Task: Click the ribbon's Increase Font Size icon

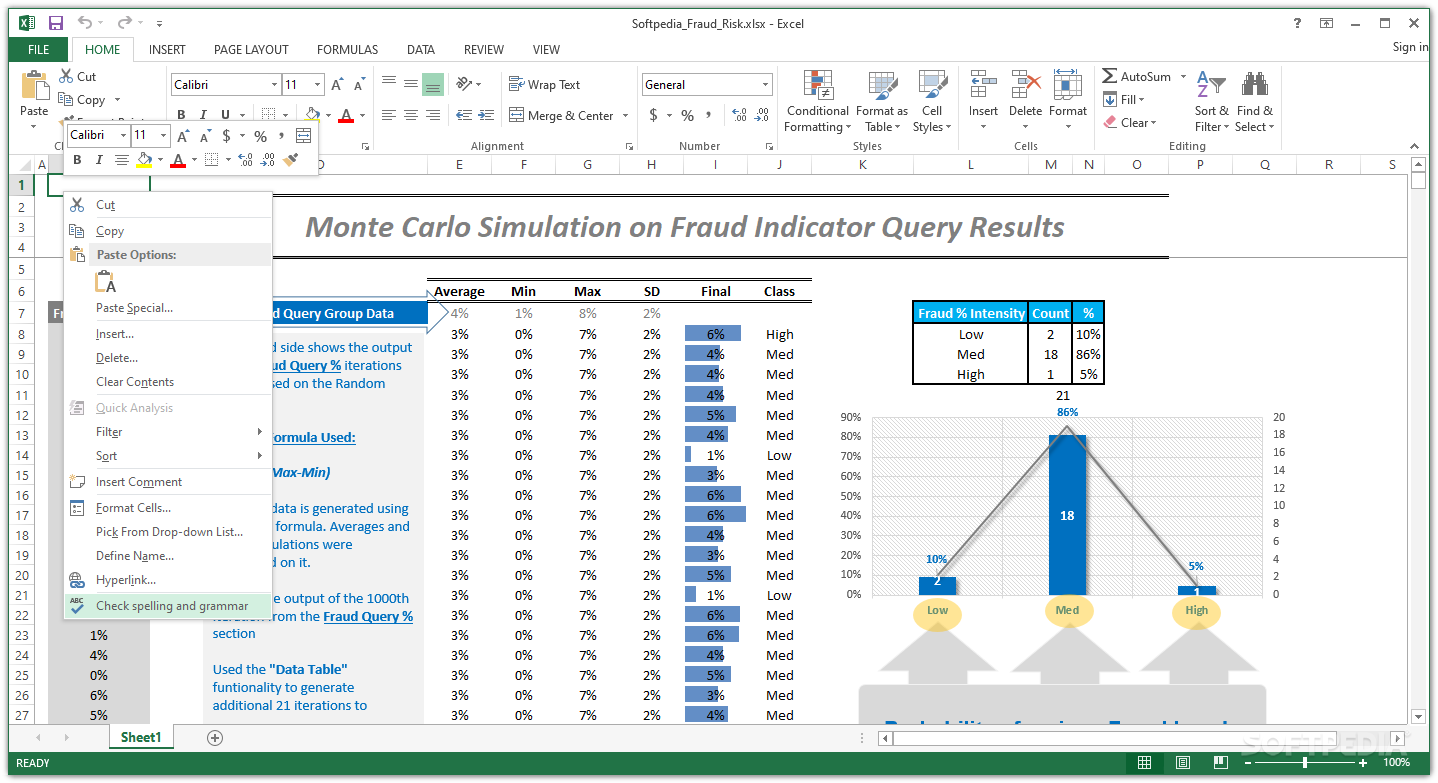Action: [337, 85]
